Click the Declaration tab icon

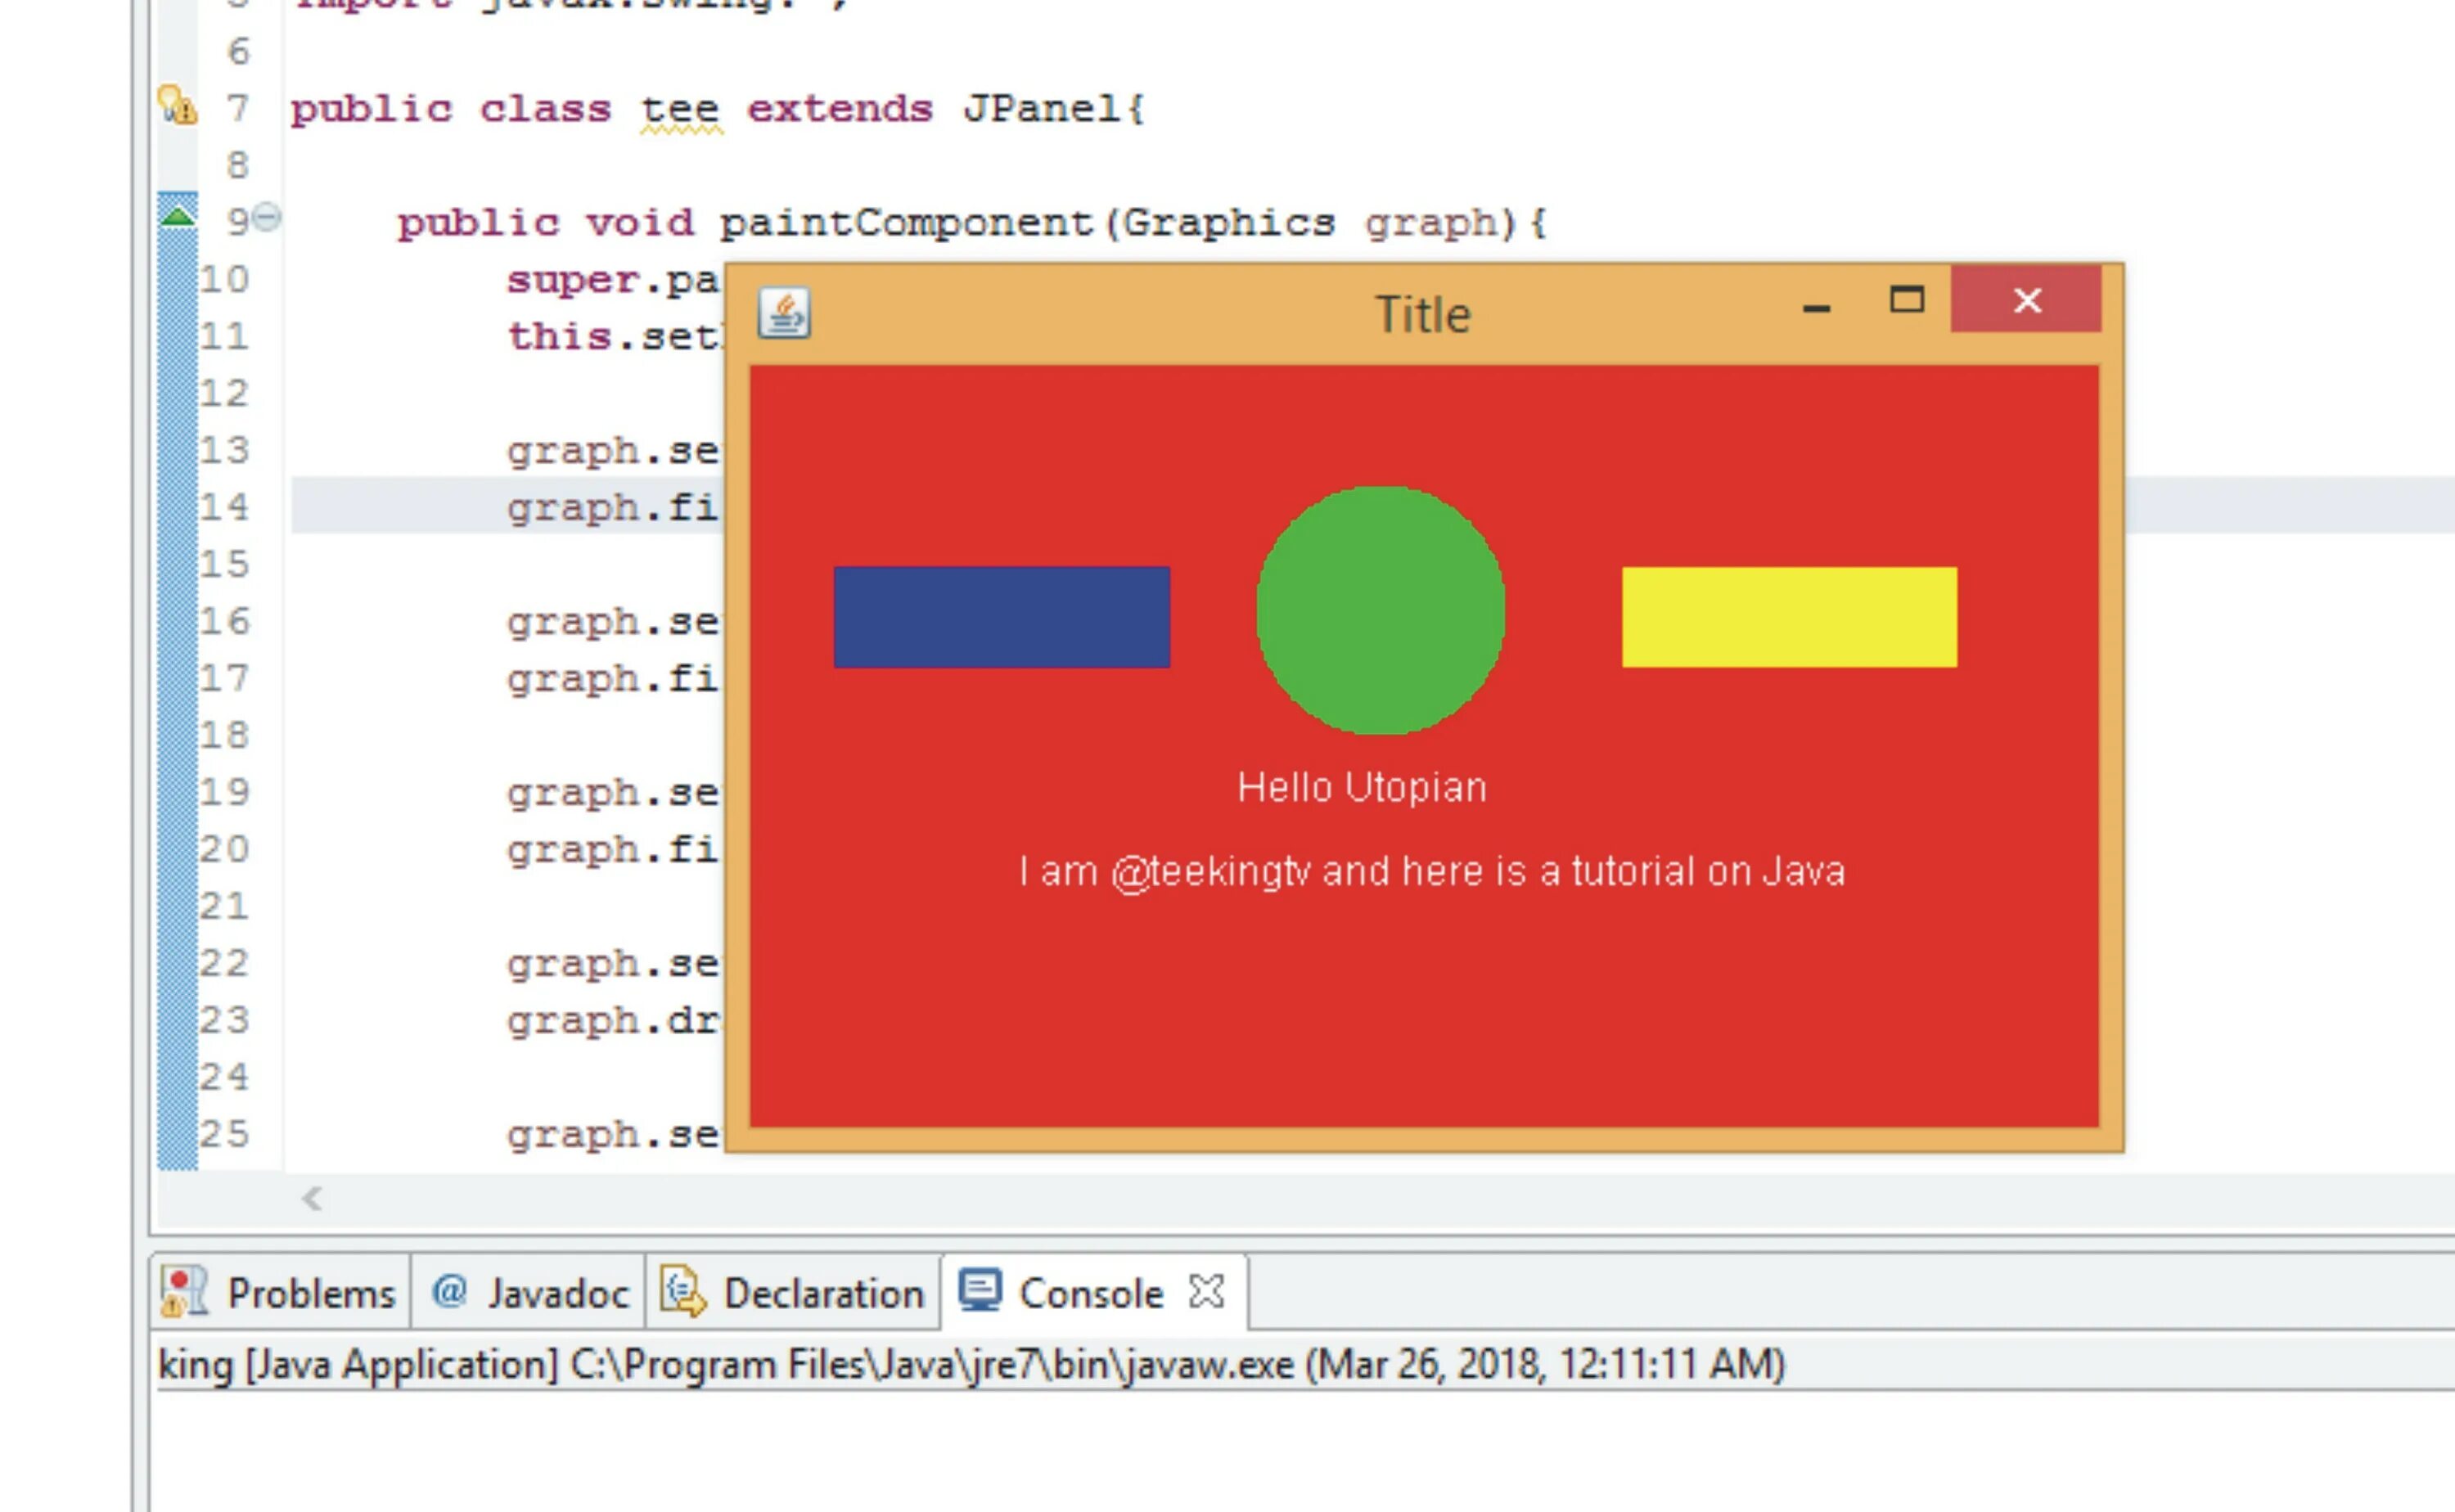coord(683,1292)
